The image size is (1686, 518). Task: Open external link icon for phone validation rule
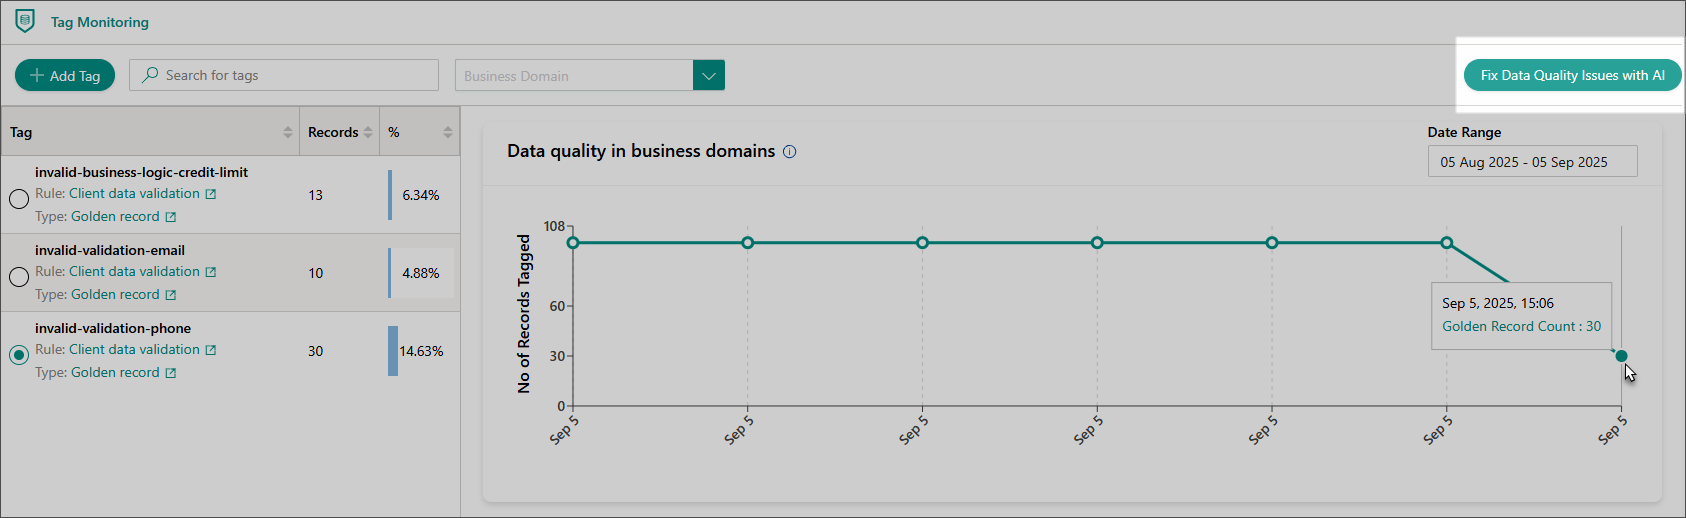(x=211, y=350)
